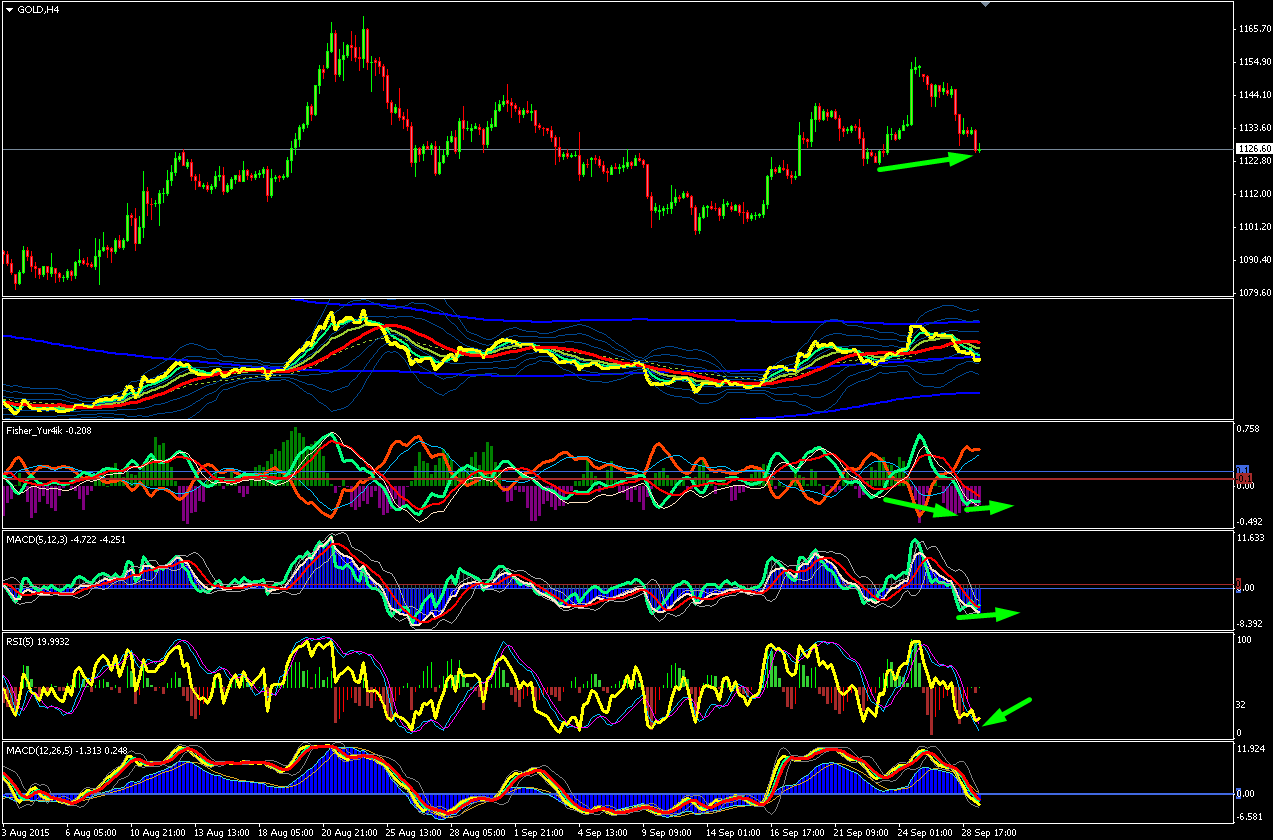The height and width of the screenshot is (840, 1273).
Task: Click time axis label 18 Aug 05:00
Action: point(286,832)
